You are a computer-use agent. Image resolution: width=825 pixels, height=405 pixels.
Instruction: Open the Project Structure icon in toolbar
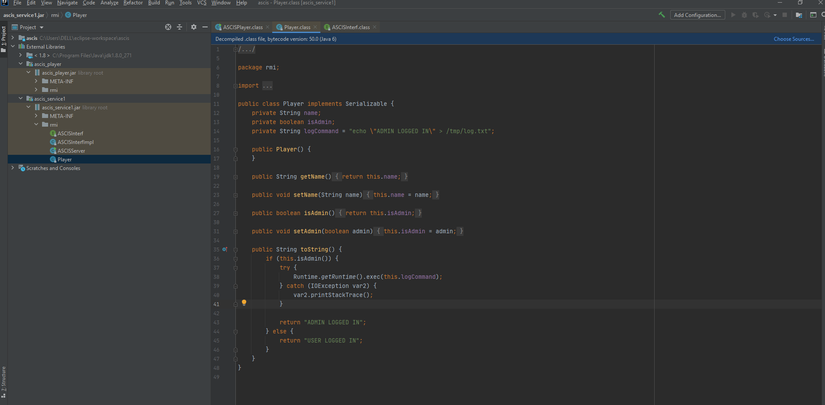(799, 15)
